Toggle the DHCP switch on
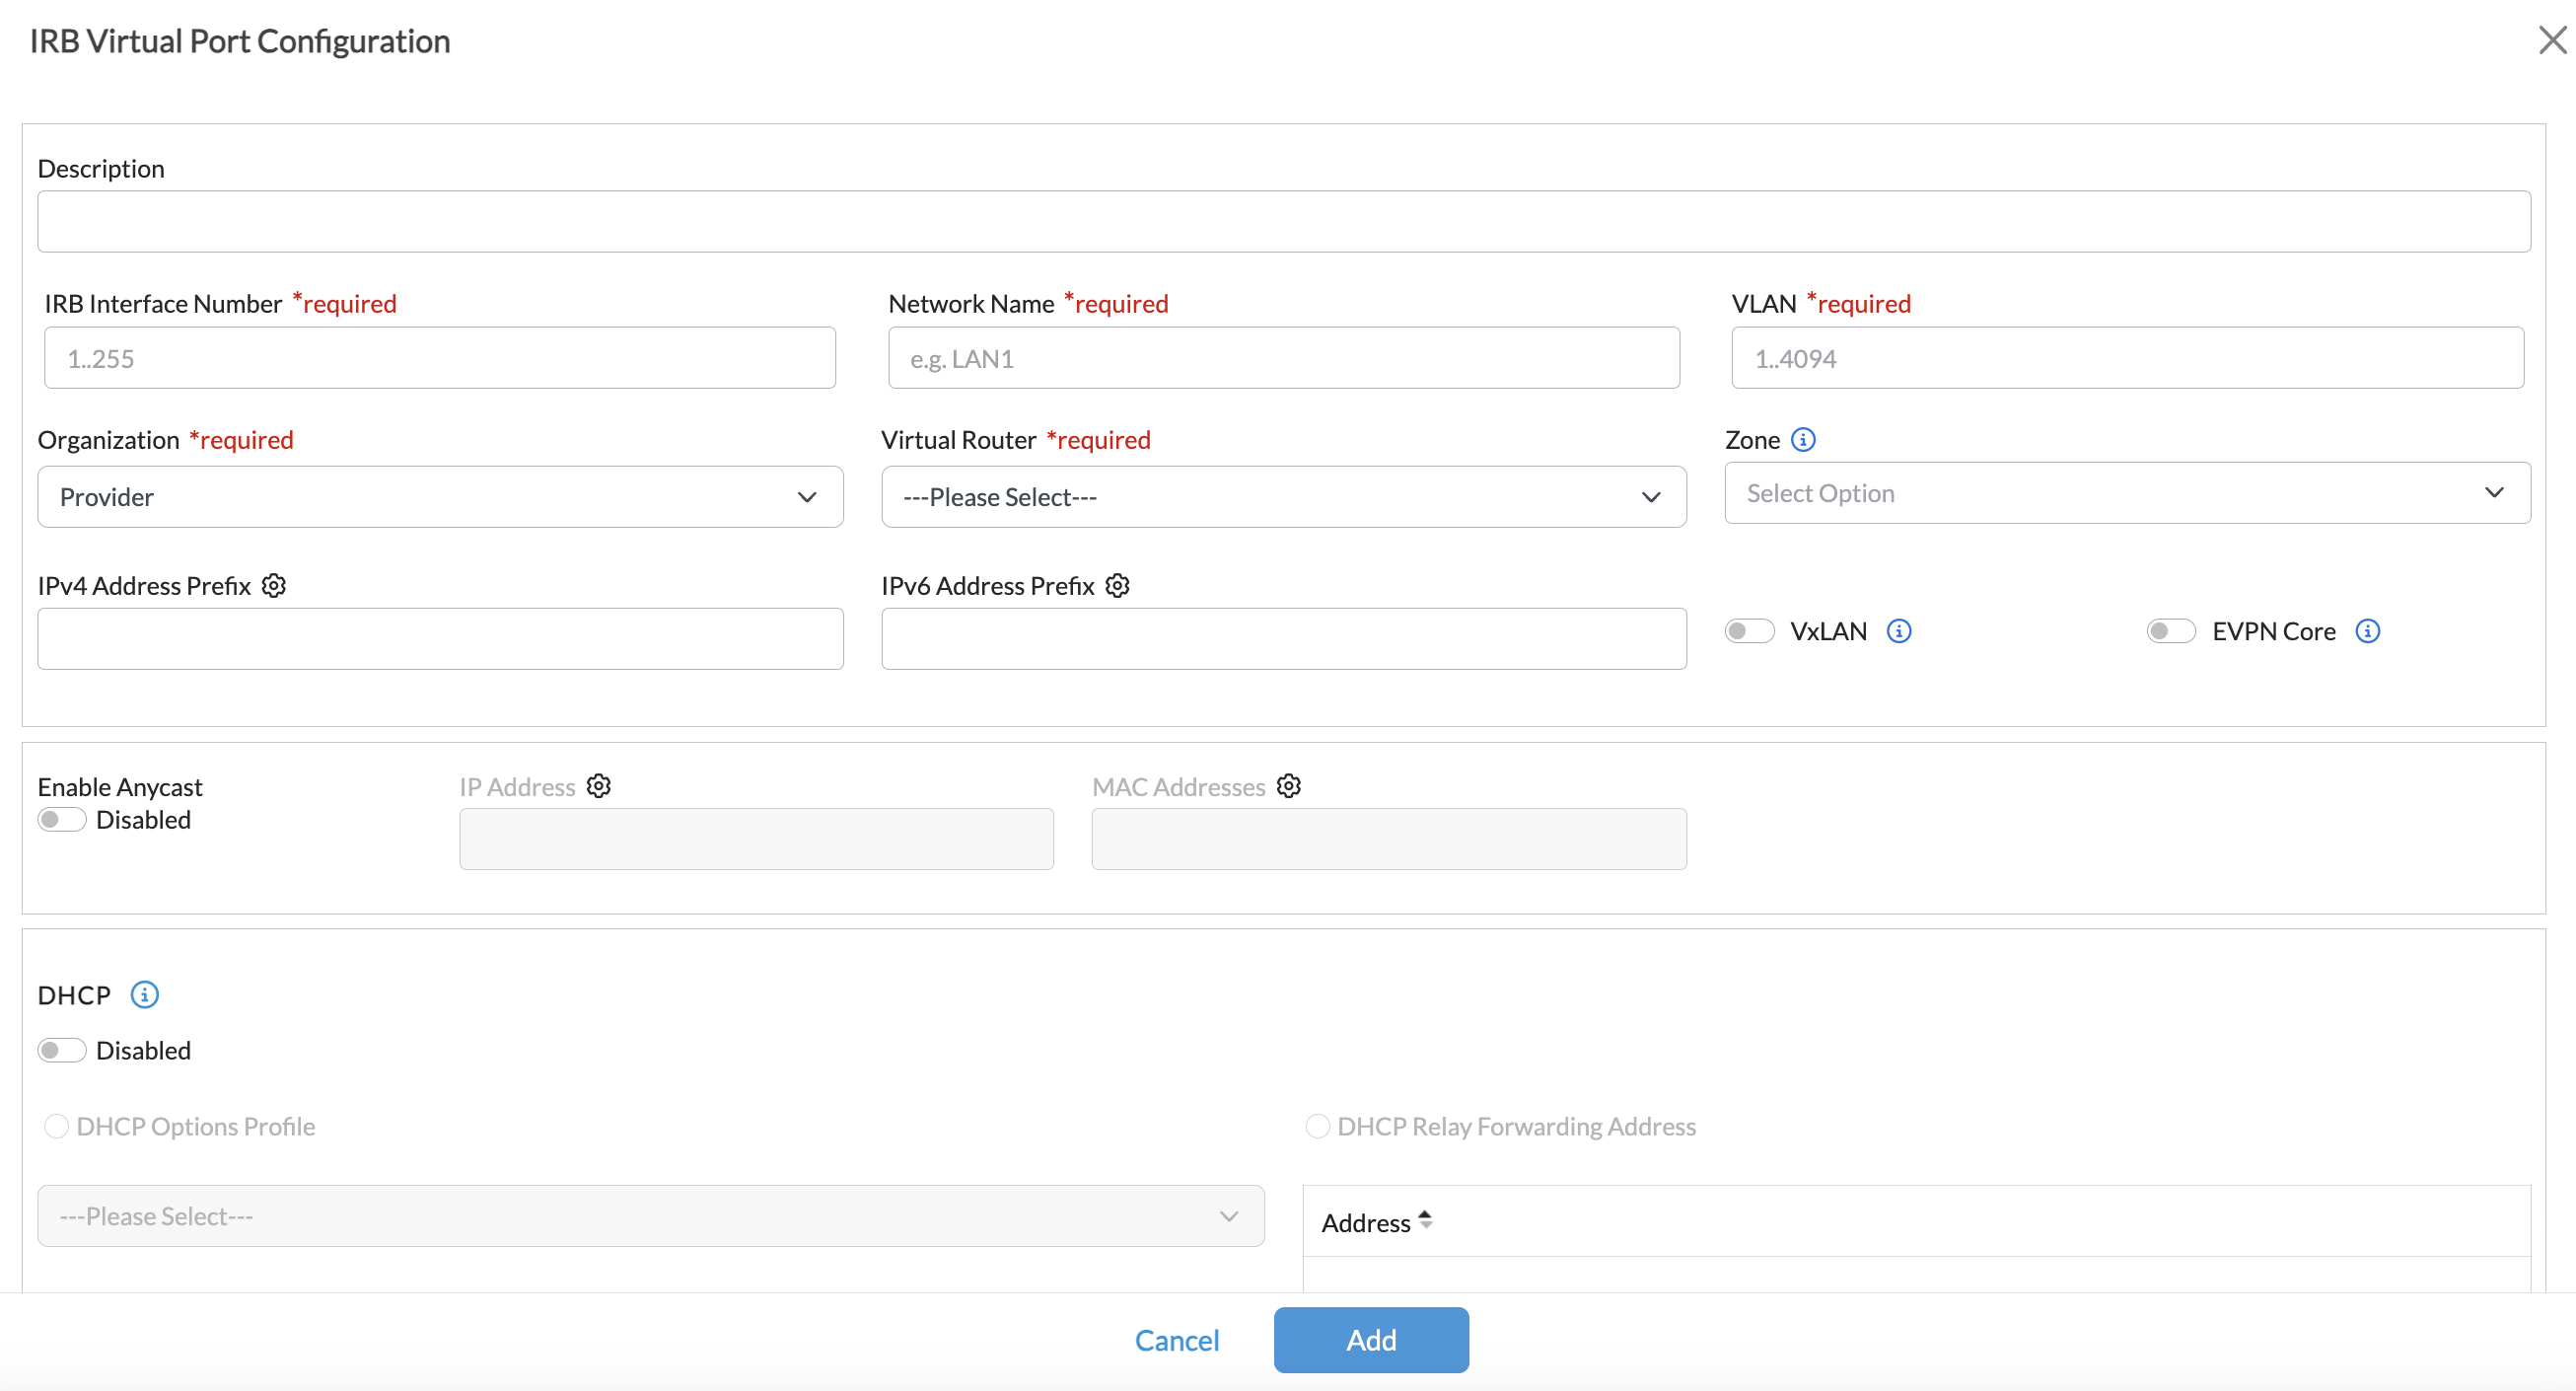The height and width of the screenshot is (1391, 2576). pos(61,1051)
